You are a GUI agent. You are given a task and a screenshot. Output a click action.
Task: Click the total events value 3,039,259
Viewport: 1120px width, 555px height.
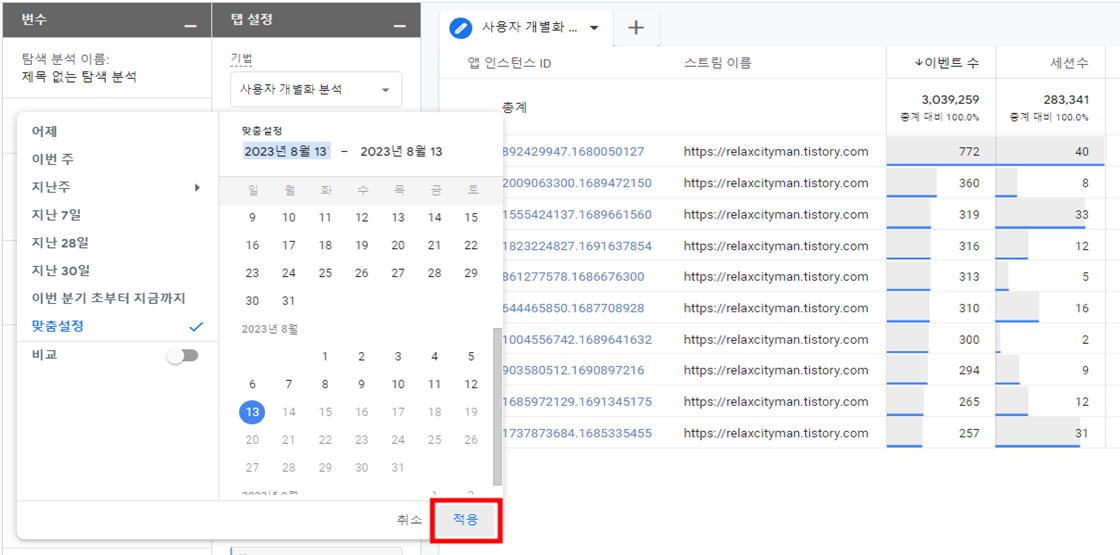(948, 99)
